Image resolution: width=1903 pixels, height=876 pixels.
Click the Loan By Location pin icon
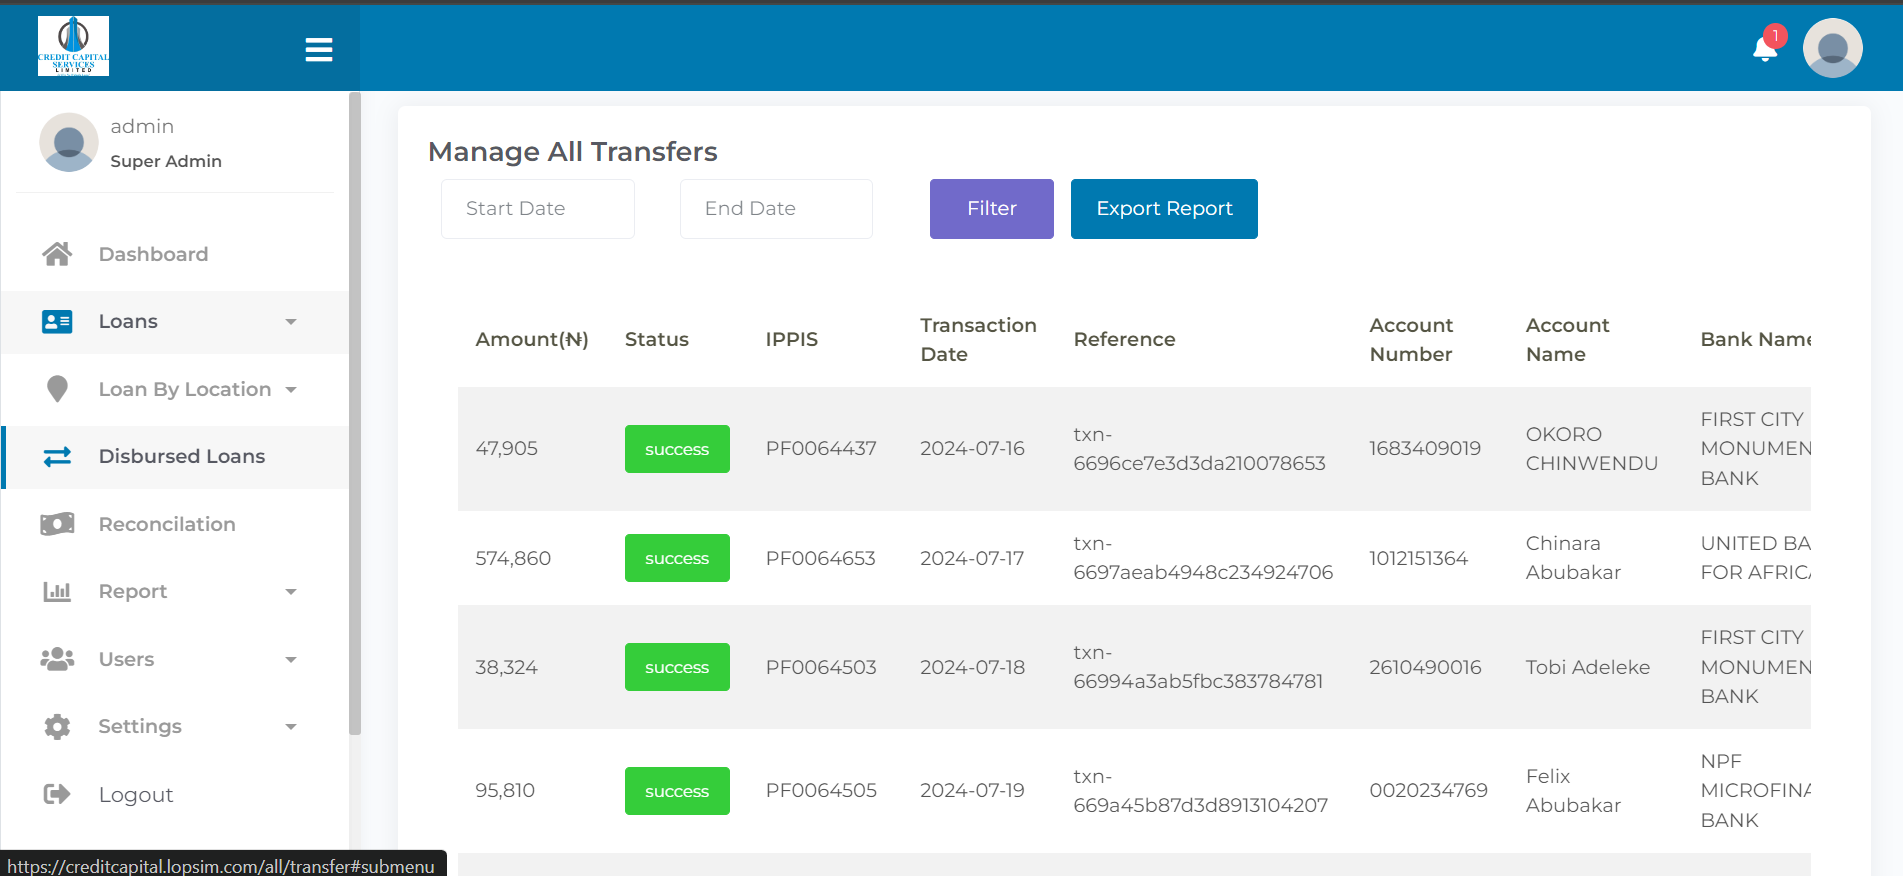tap(57, 389)
